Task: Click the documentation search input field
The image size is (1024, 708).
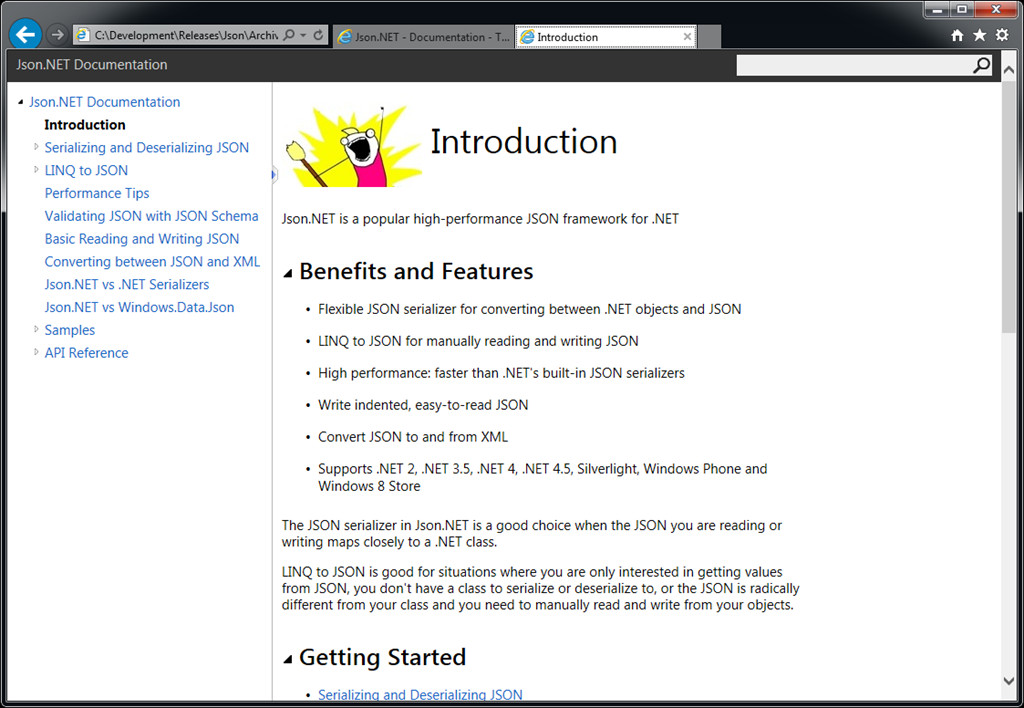Action: click(x=854, y=65)
